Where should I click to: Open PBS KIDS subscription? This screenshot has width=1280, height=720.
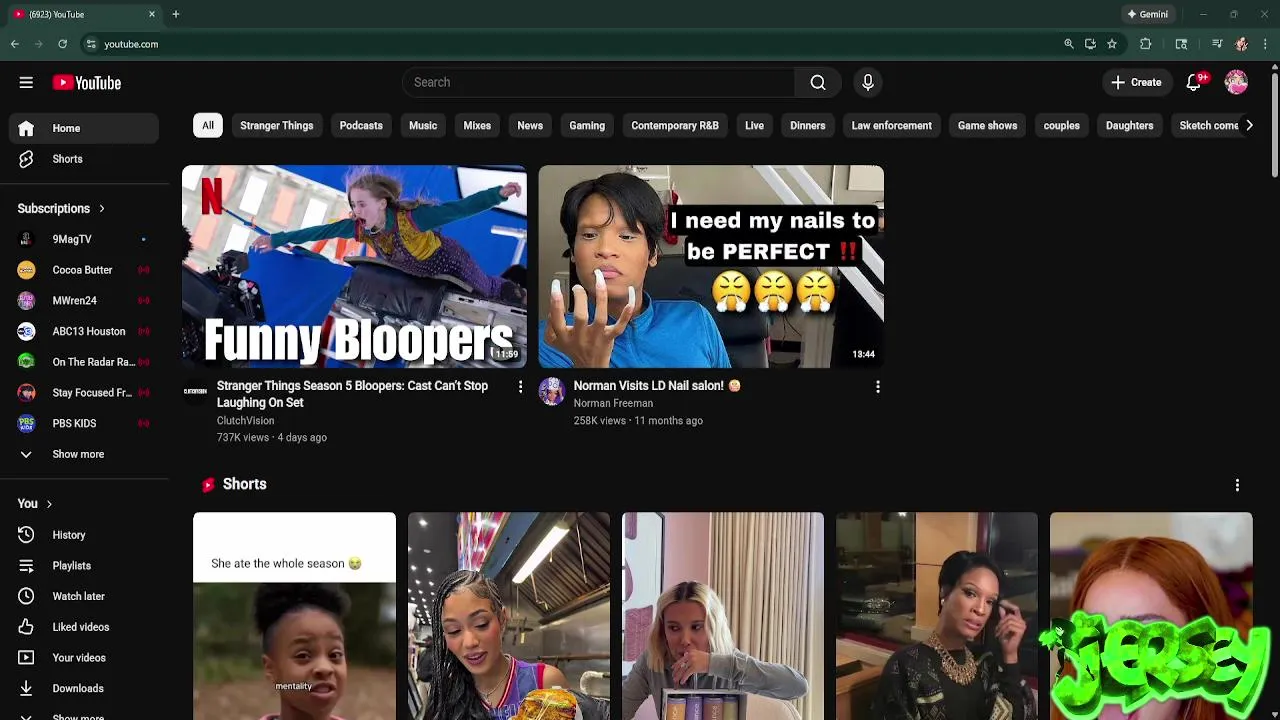coord(84,423)
